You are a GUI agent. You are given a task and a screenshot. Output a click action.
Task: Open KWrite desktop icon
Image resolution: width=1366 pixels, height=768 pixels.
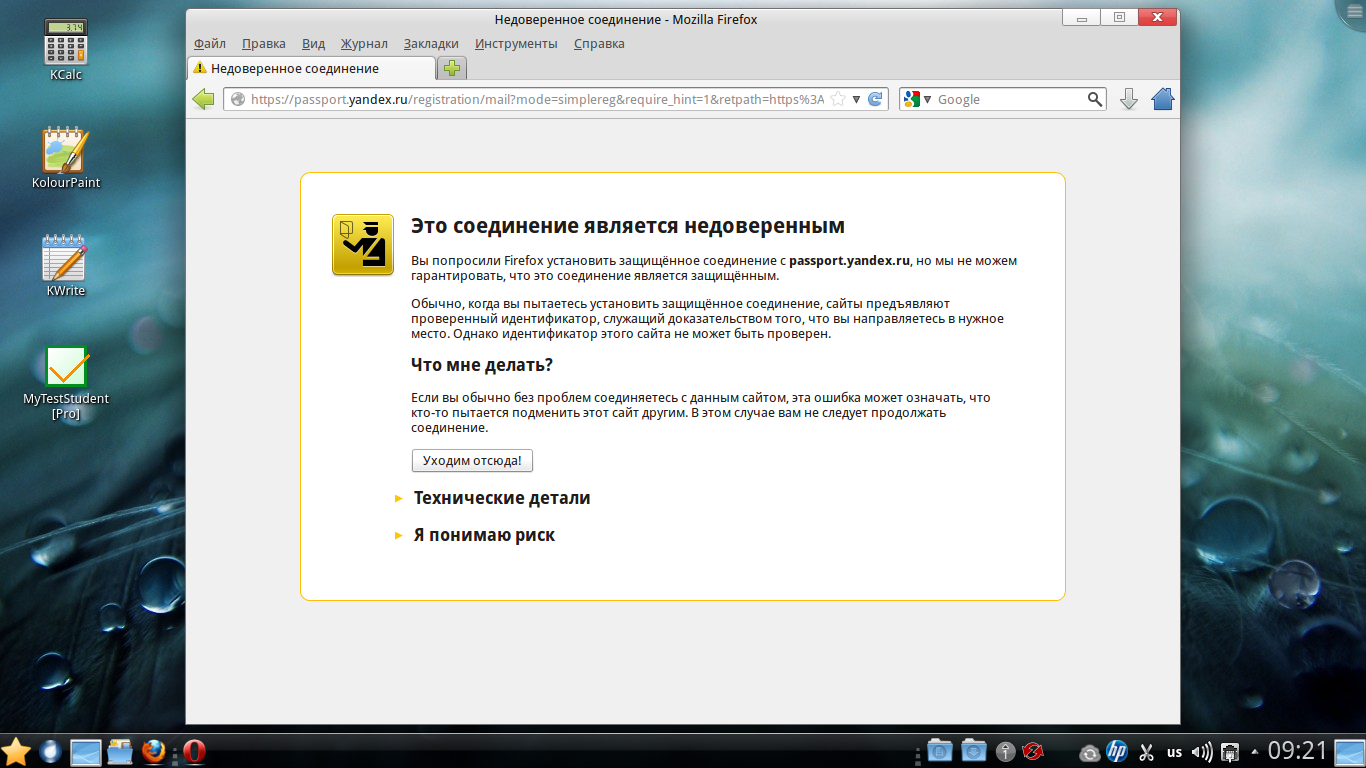[66, 266]
